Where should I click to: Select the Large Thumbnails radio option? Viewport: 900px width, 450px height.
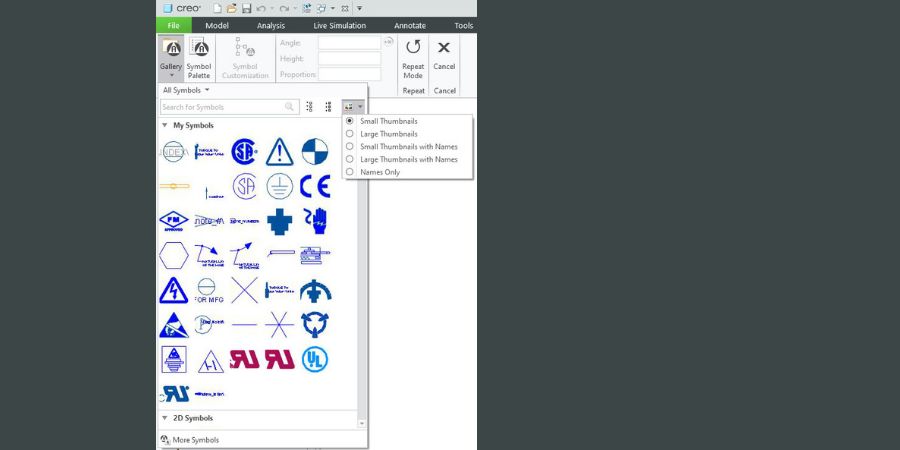coord(350,134)
